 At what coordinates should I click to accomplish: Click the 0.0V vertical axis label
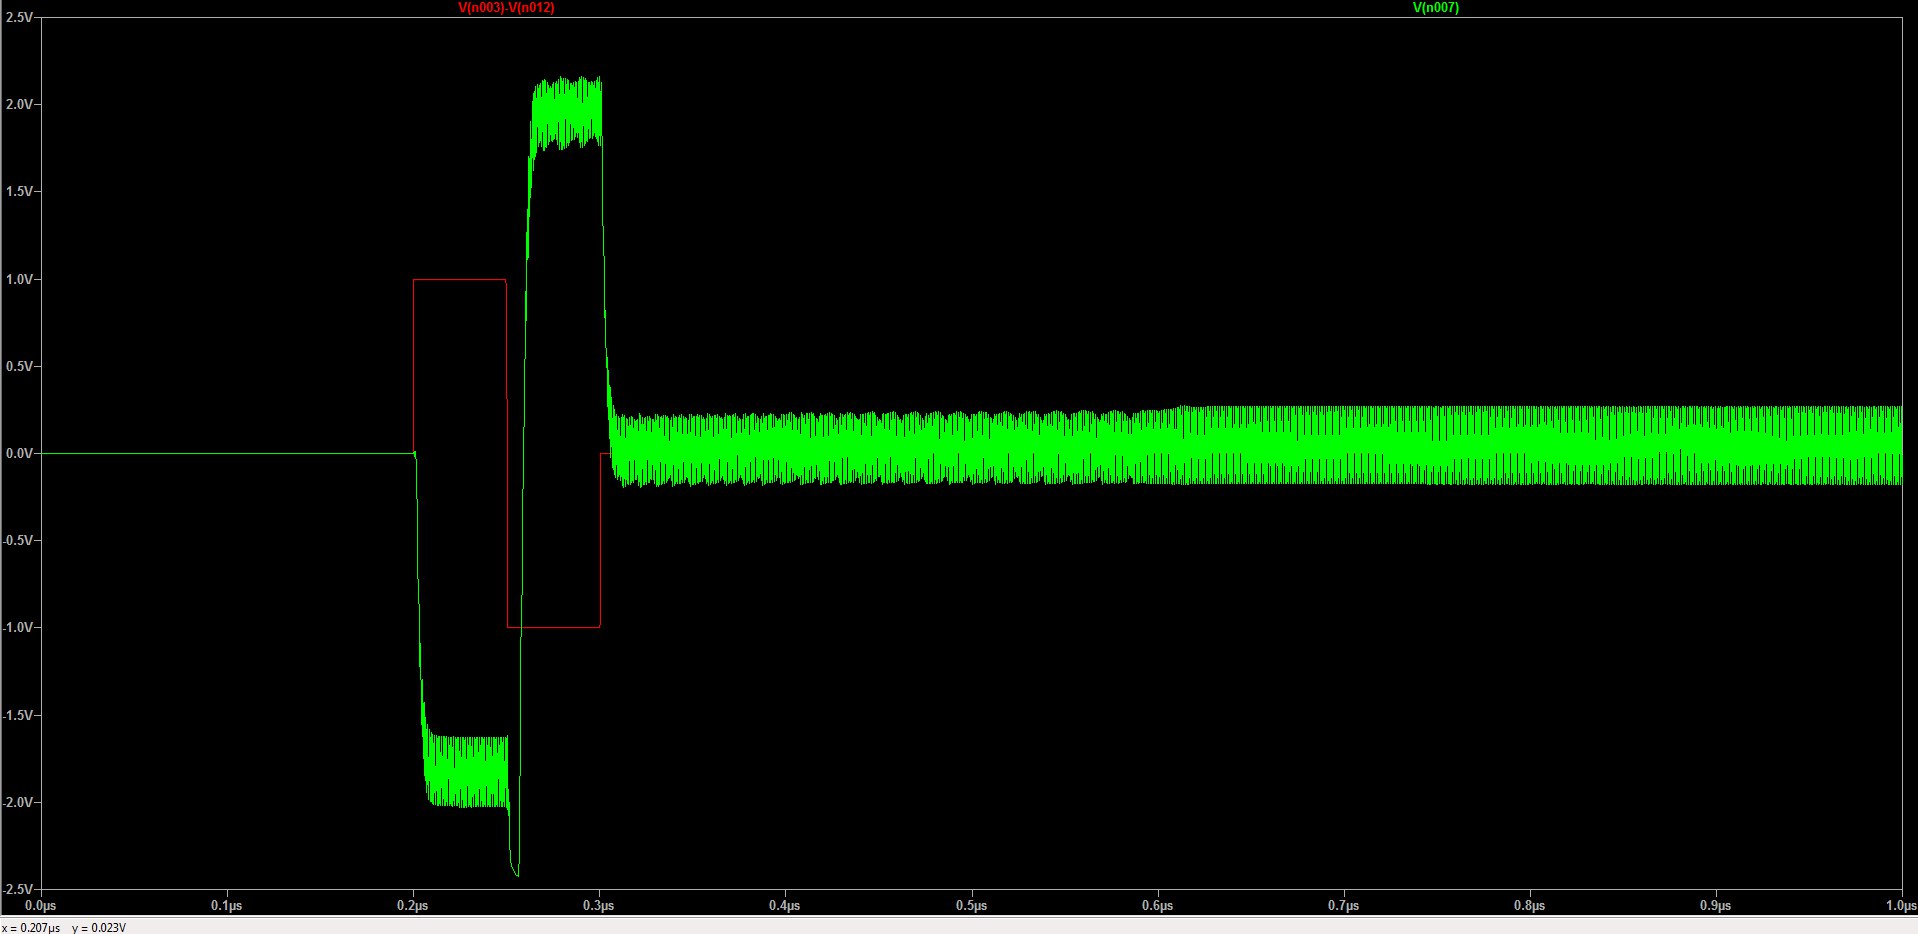click(19, 453)
